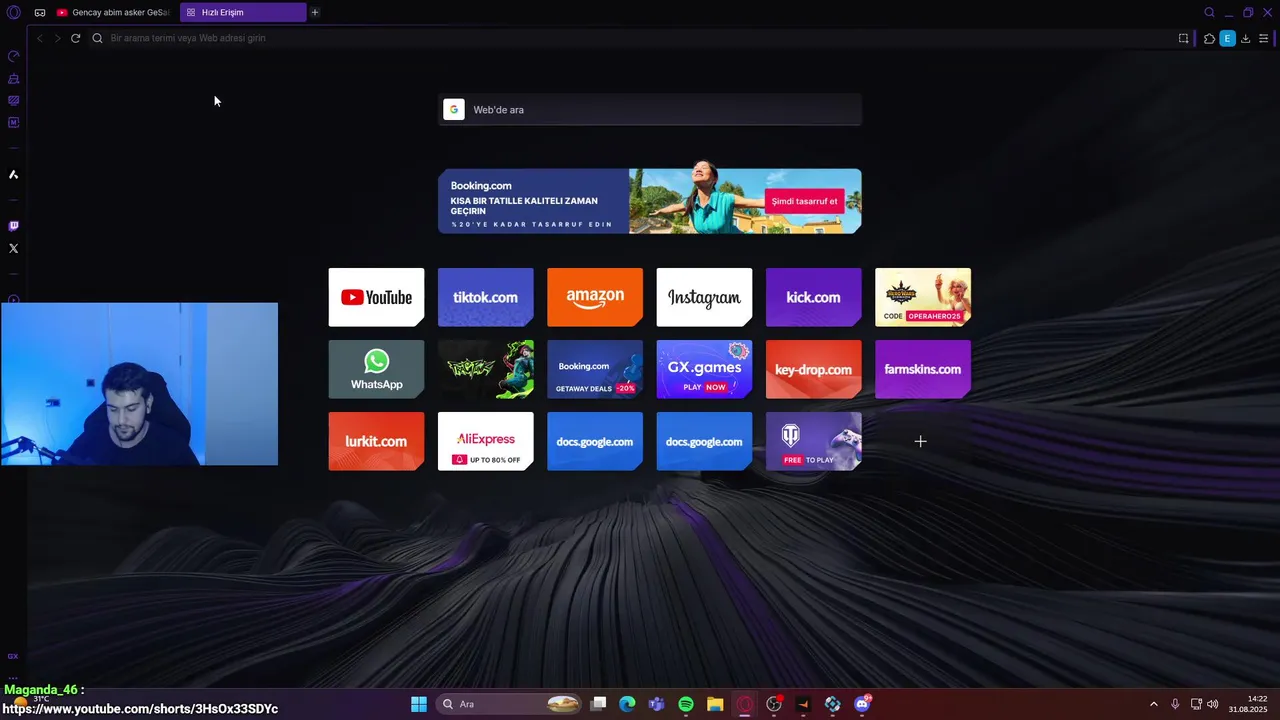Open the World of Tanks Free to Play tile
The height and width of the screenshot is (720, 1280).
tap(813, 441)
